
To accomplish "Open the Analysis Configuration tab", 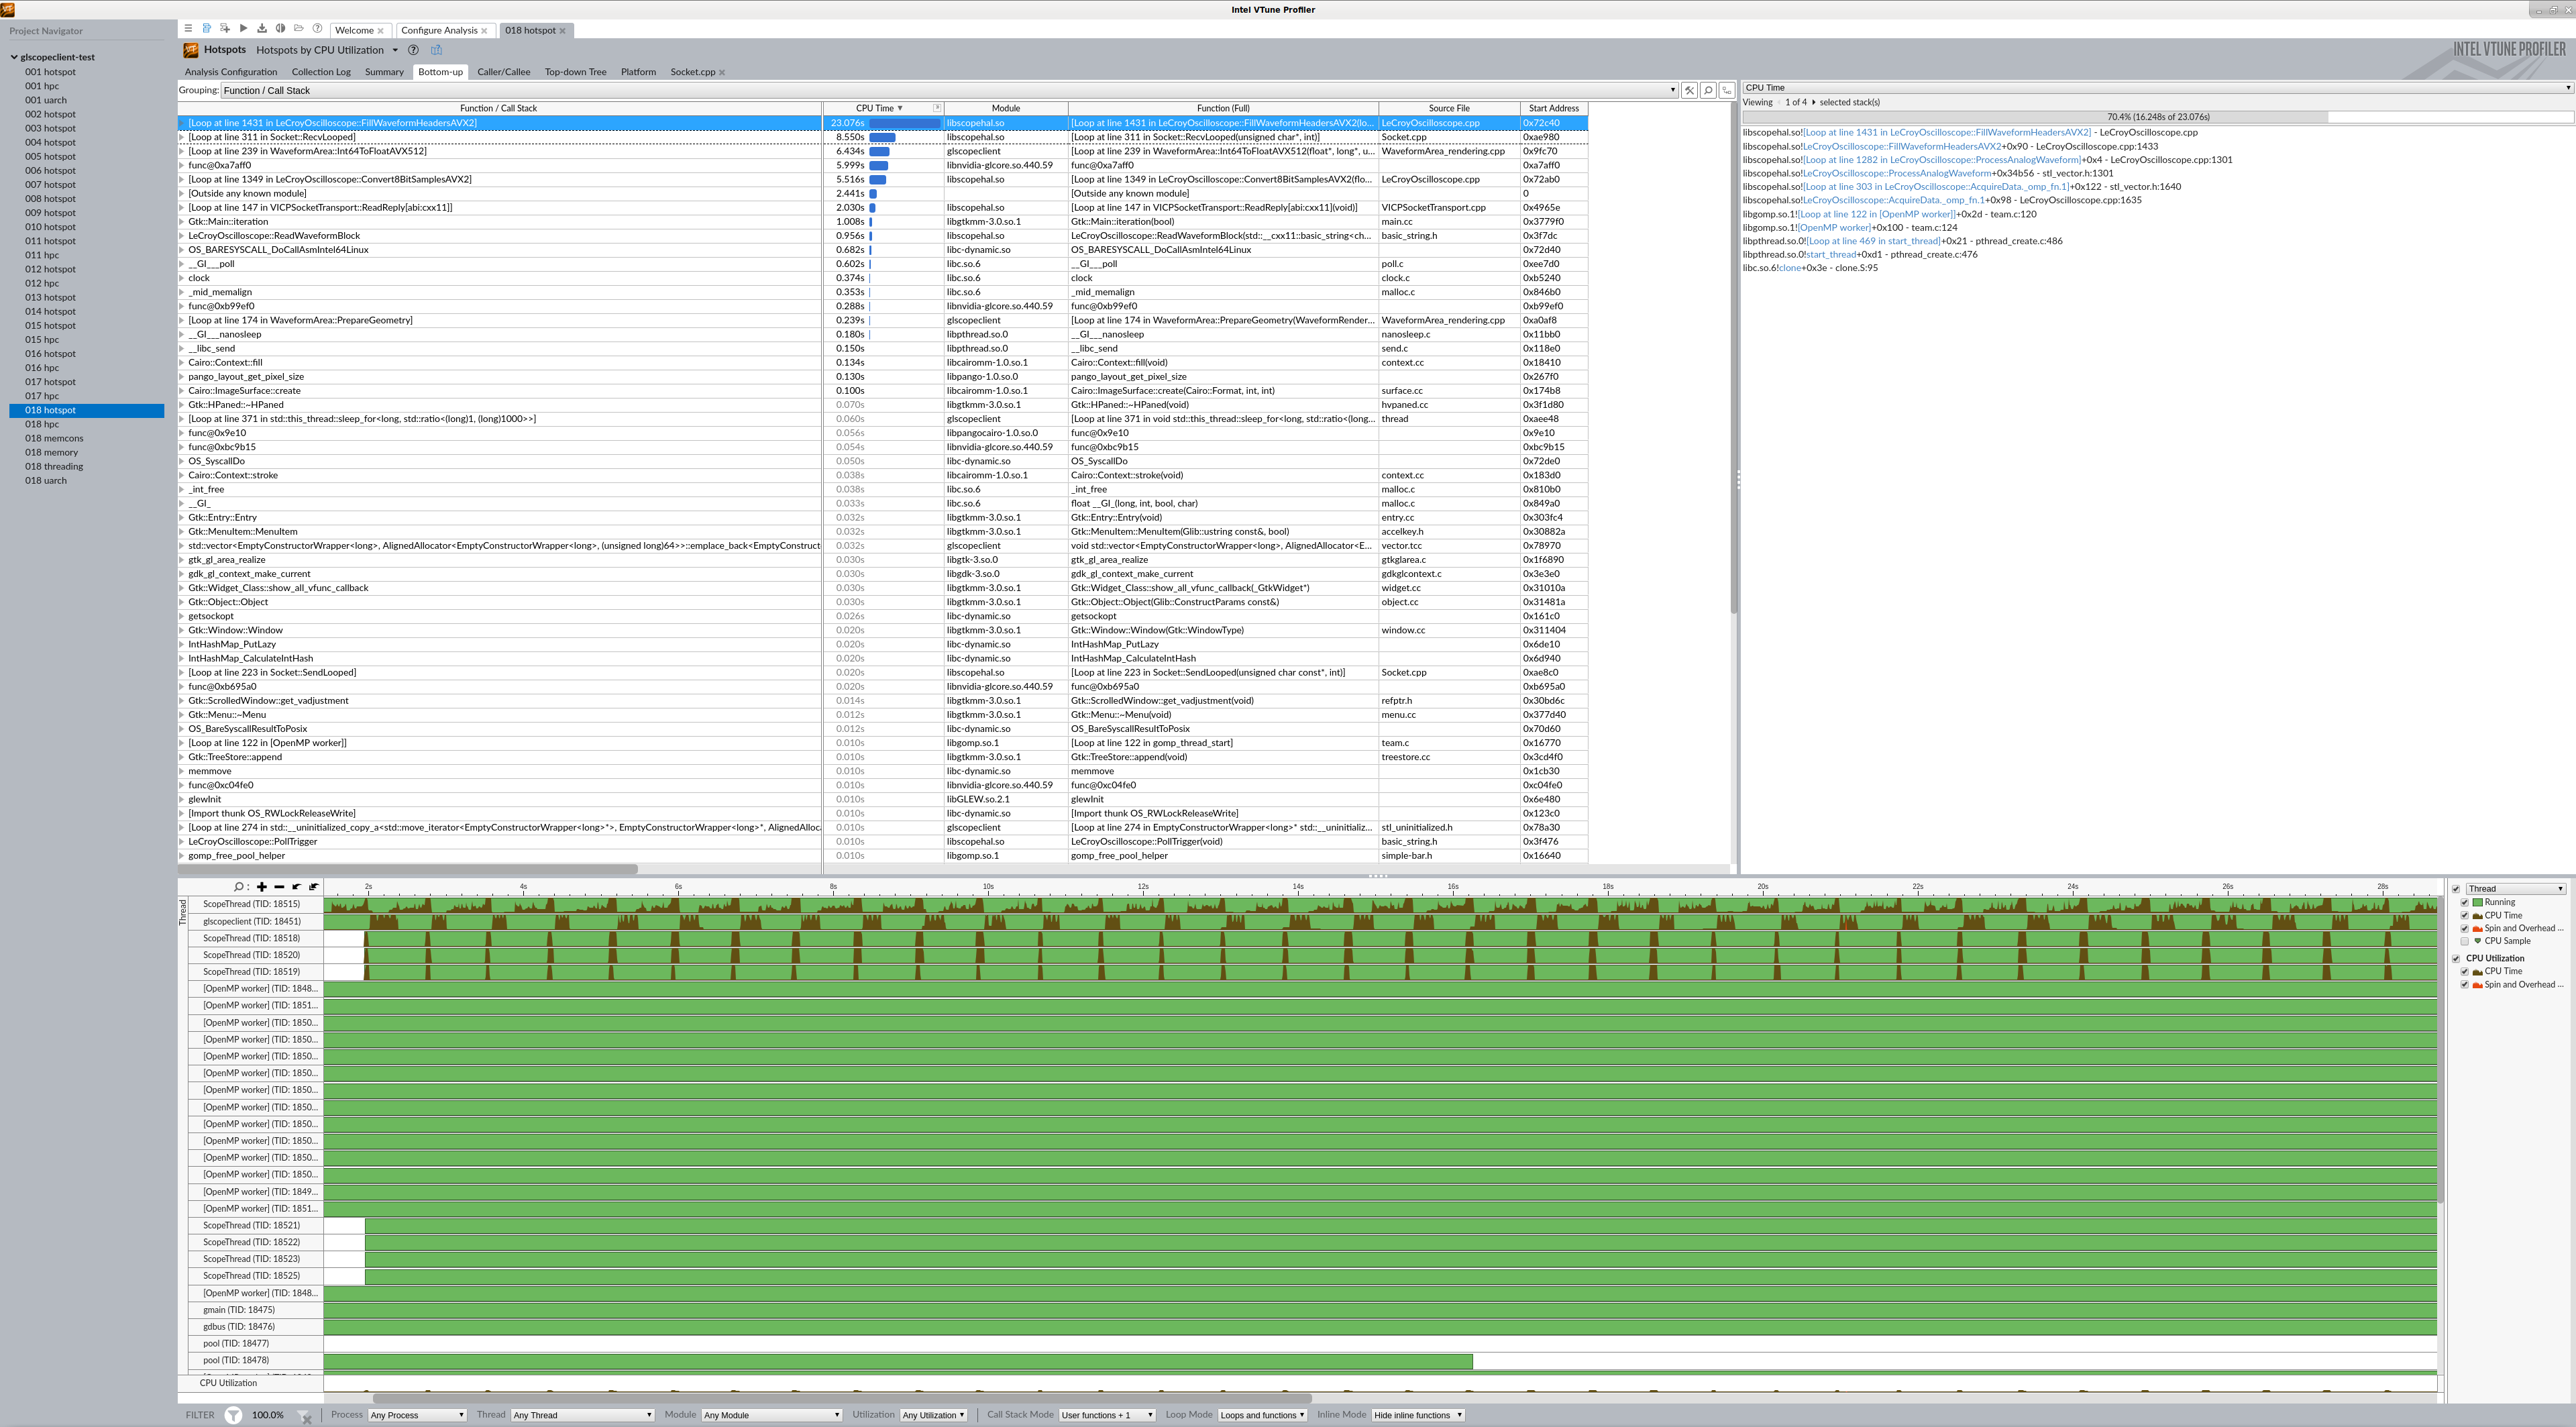I will click(231, 72).
